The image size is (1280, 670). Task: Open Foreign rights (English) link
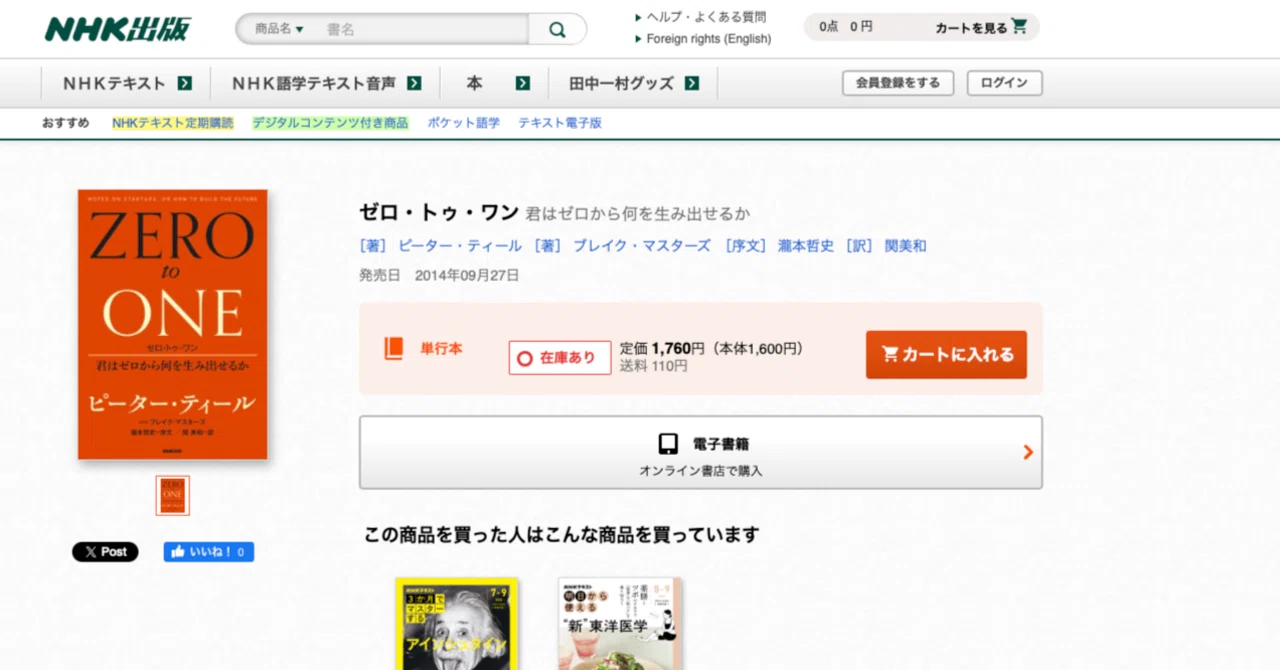click(x=708, y=39)
